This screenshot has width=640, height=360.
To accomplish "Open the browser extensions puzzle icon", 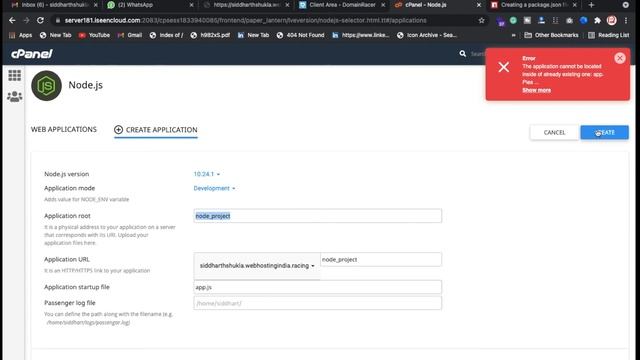I will [598, 20].
